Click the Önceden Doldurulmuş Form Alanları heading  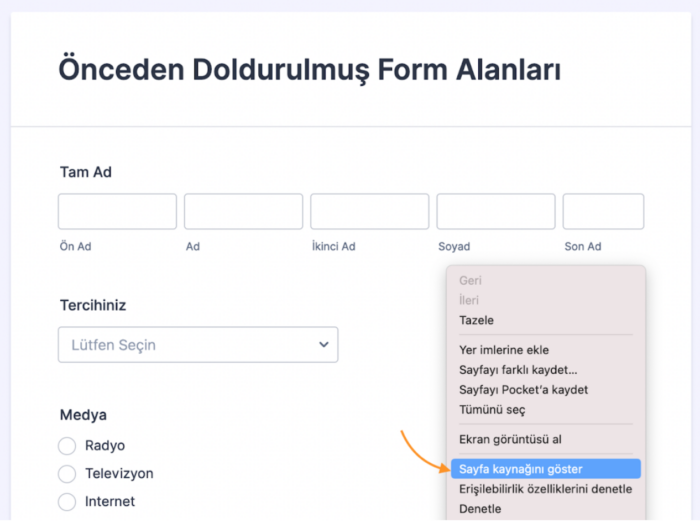click(x=309, y=70)
